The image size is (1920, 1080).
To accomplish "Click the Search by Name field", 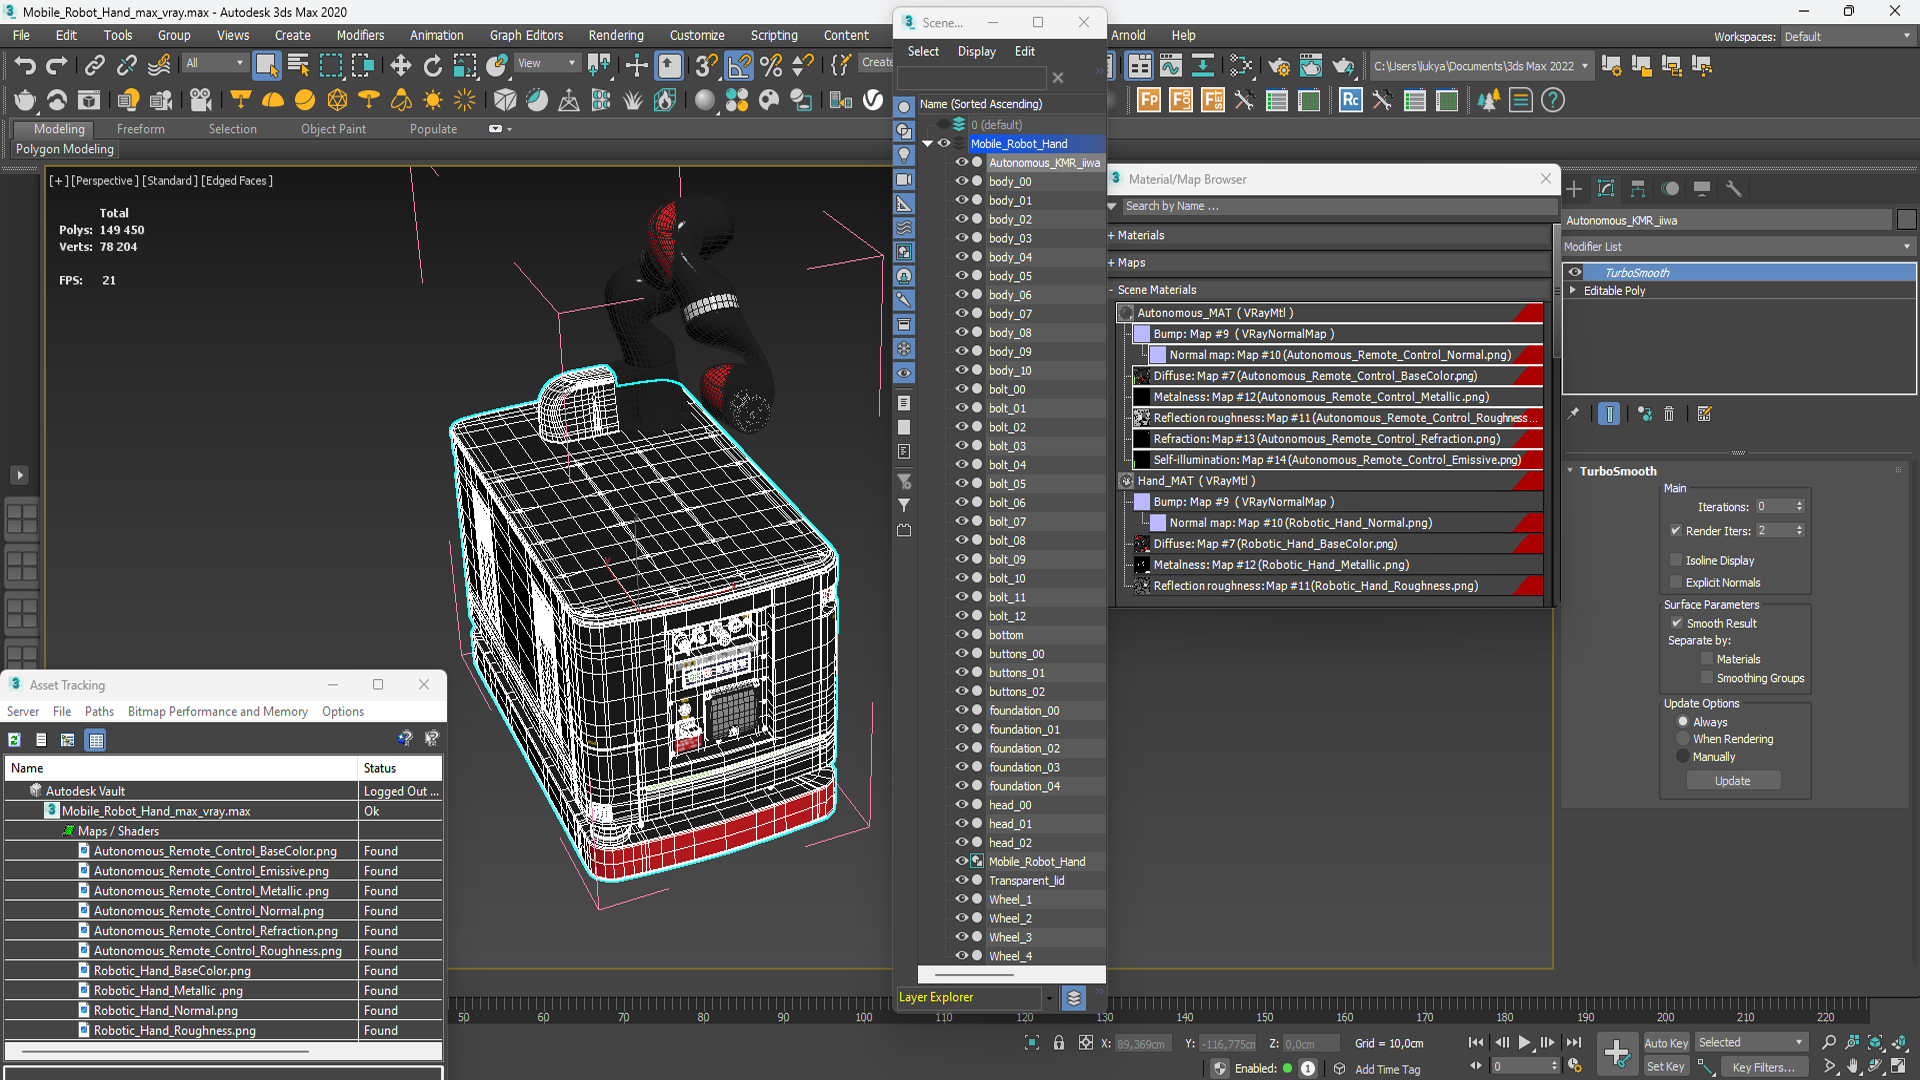I will pyautogui.click(x=1337, y=207).
